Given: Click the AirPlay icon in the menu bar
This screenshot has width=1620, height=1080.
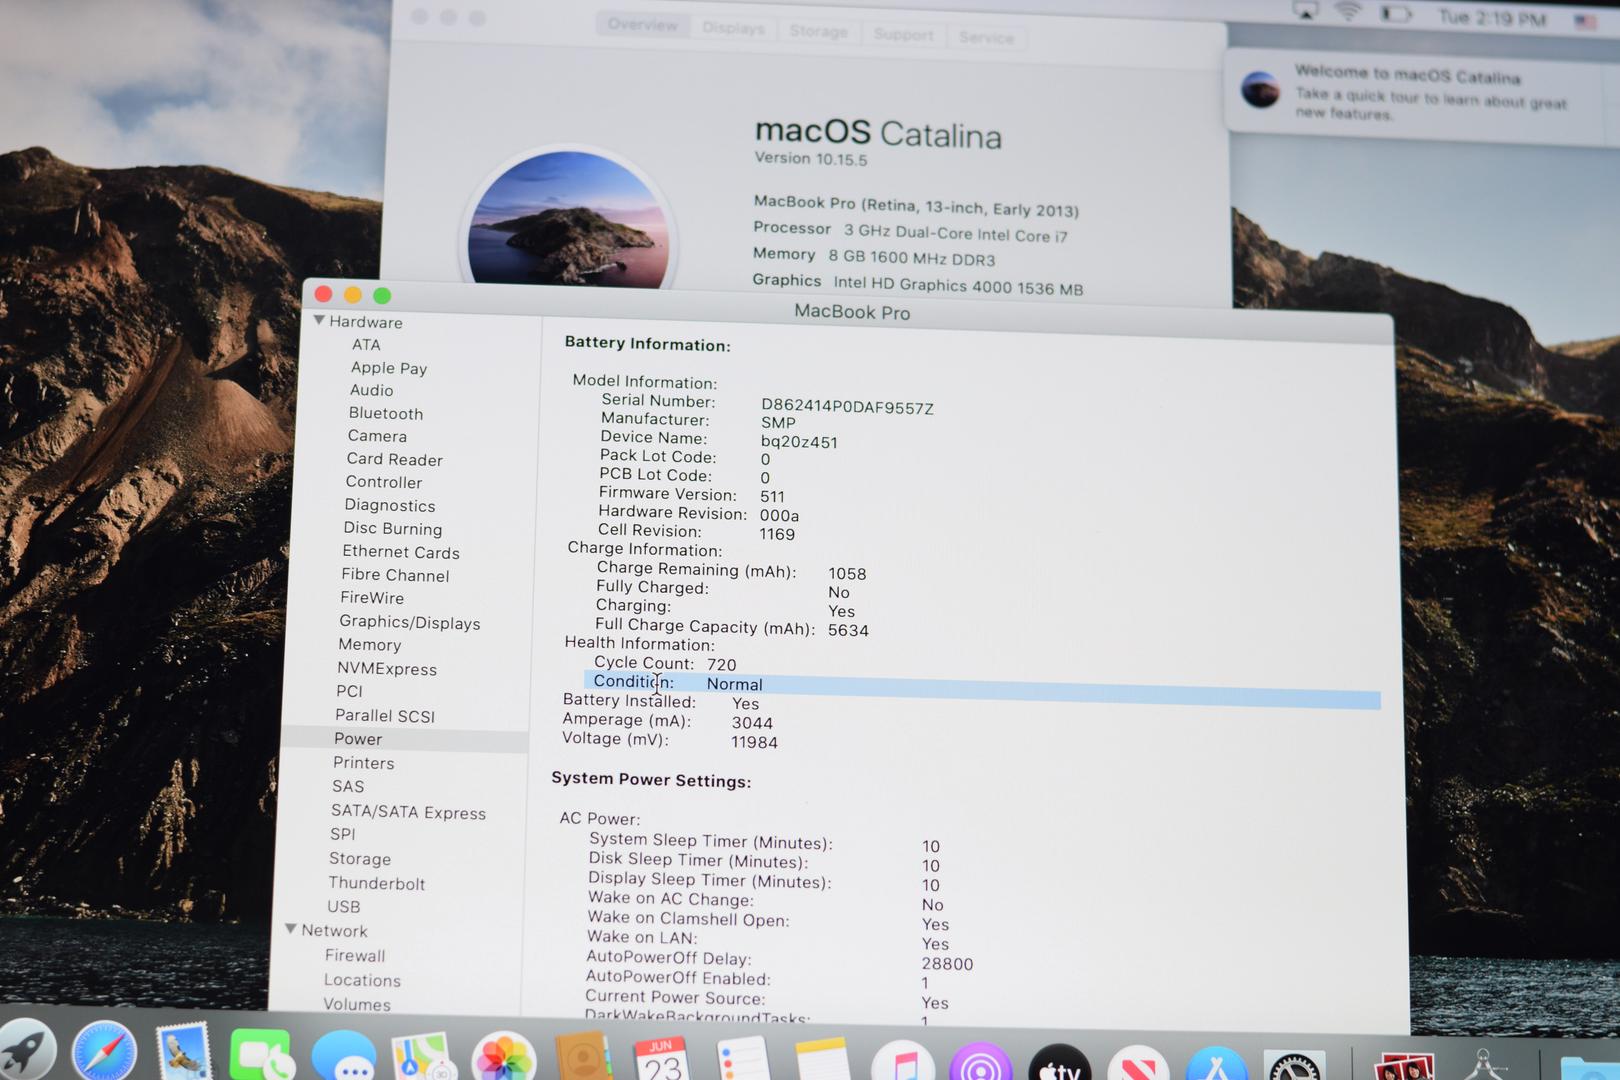Looking at the screenshot, I should tap(1306, 11).
